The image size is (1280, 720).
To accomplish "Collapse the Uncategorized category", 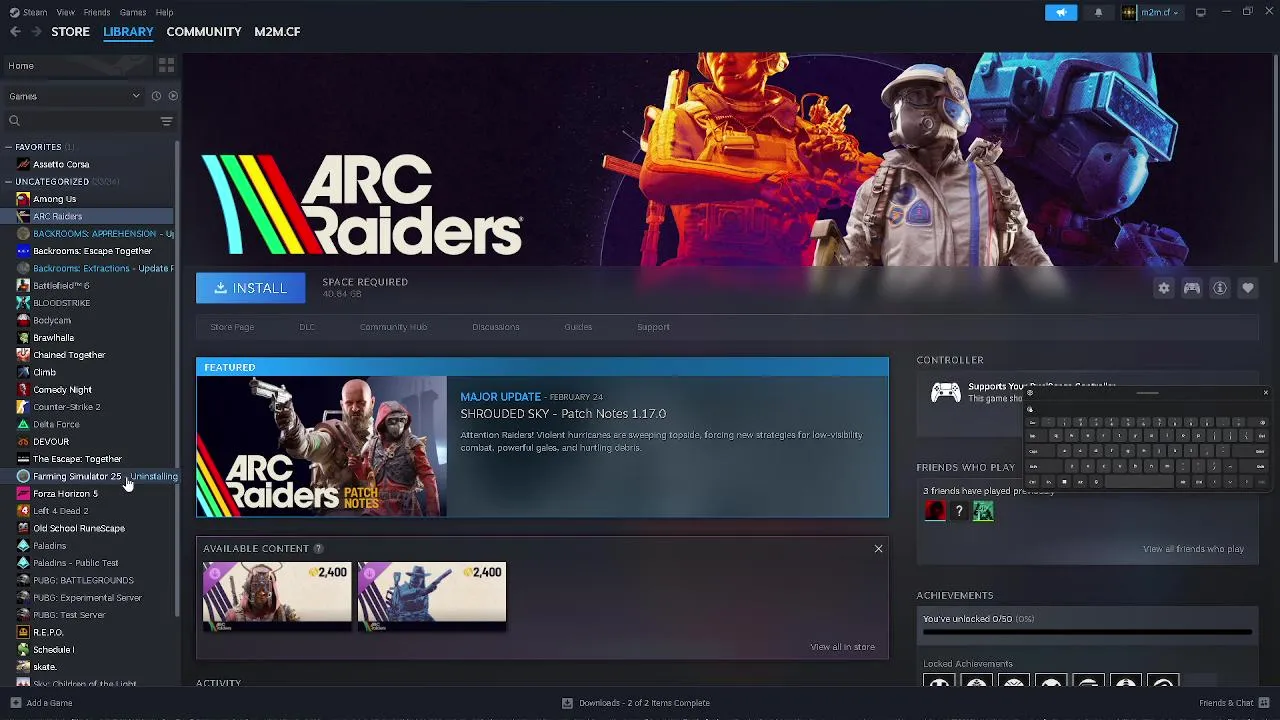I will (8, 182).
